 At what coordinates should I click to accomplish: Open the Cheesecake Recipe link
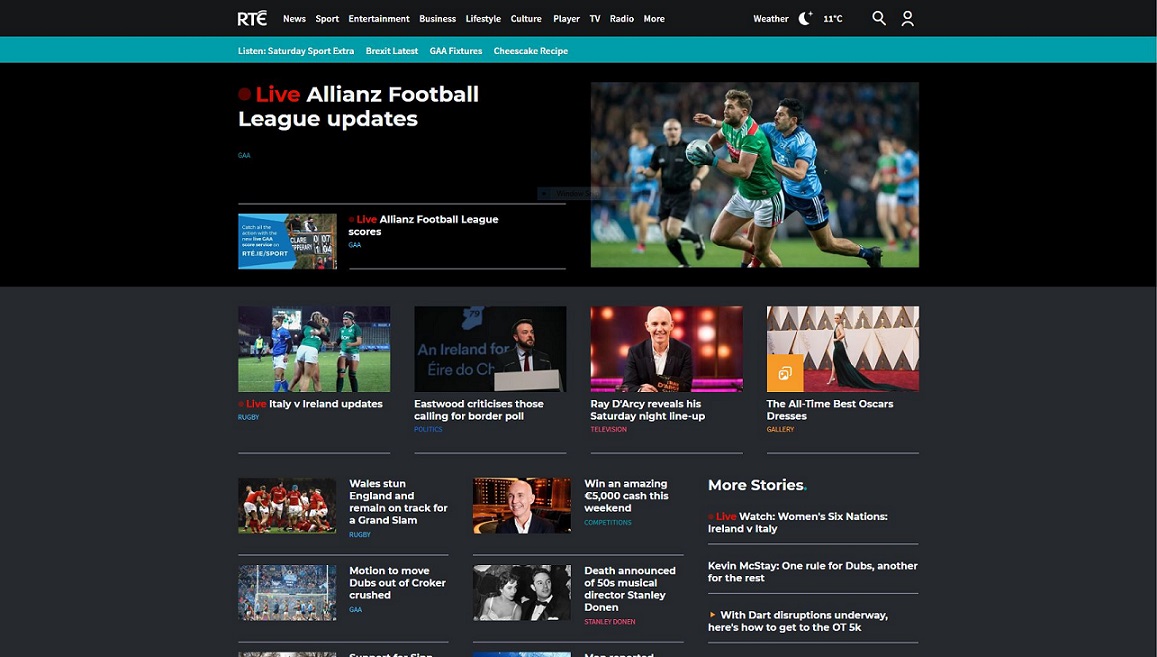(x=531, y=51)
